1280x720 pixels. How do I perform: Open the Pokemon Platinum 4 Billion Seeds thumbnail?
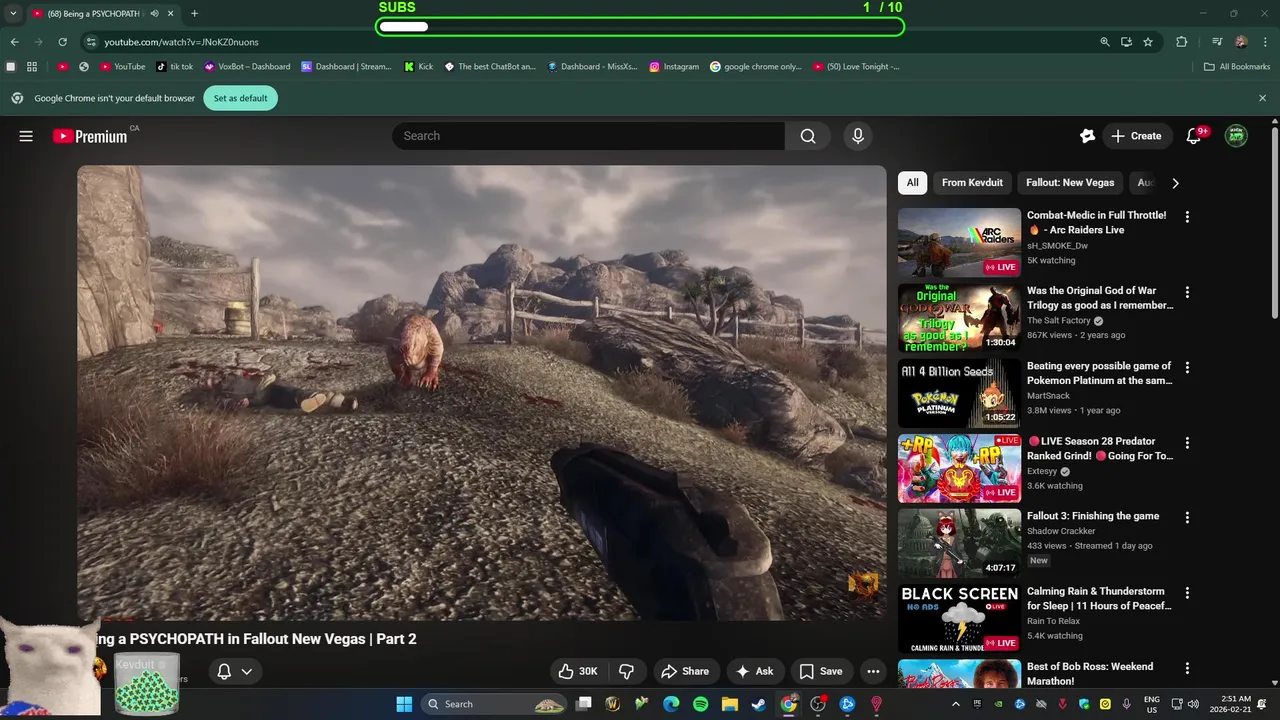(959, 393)
